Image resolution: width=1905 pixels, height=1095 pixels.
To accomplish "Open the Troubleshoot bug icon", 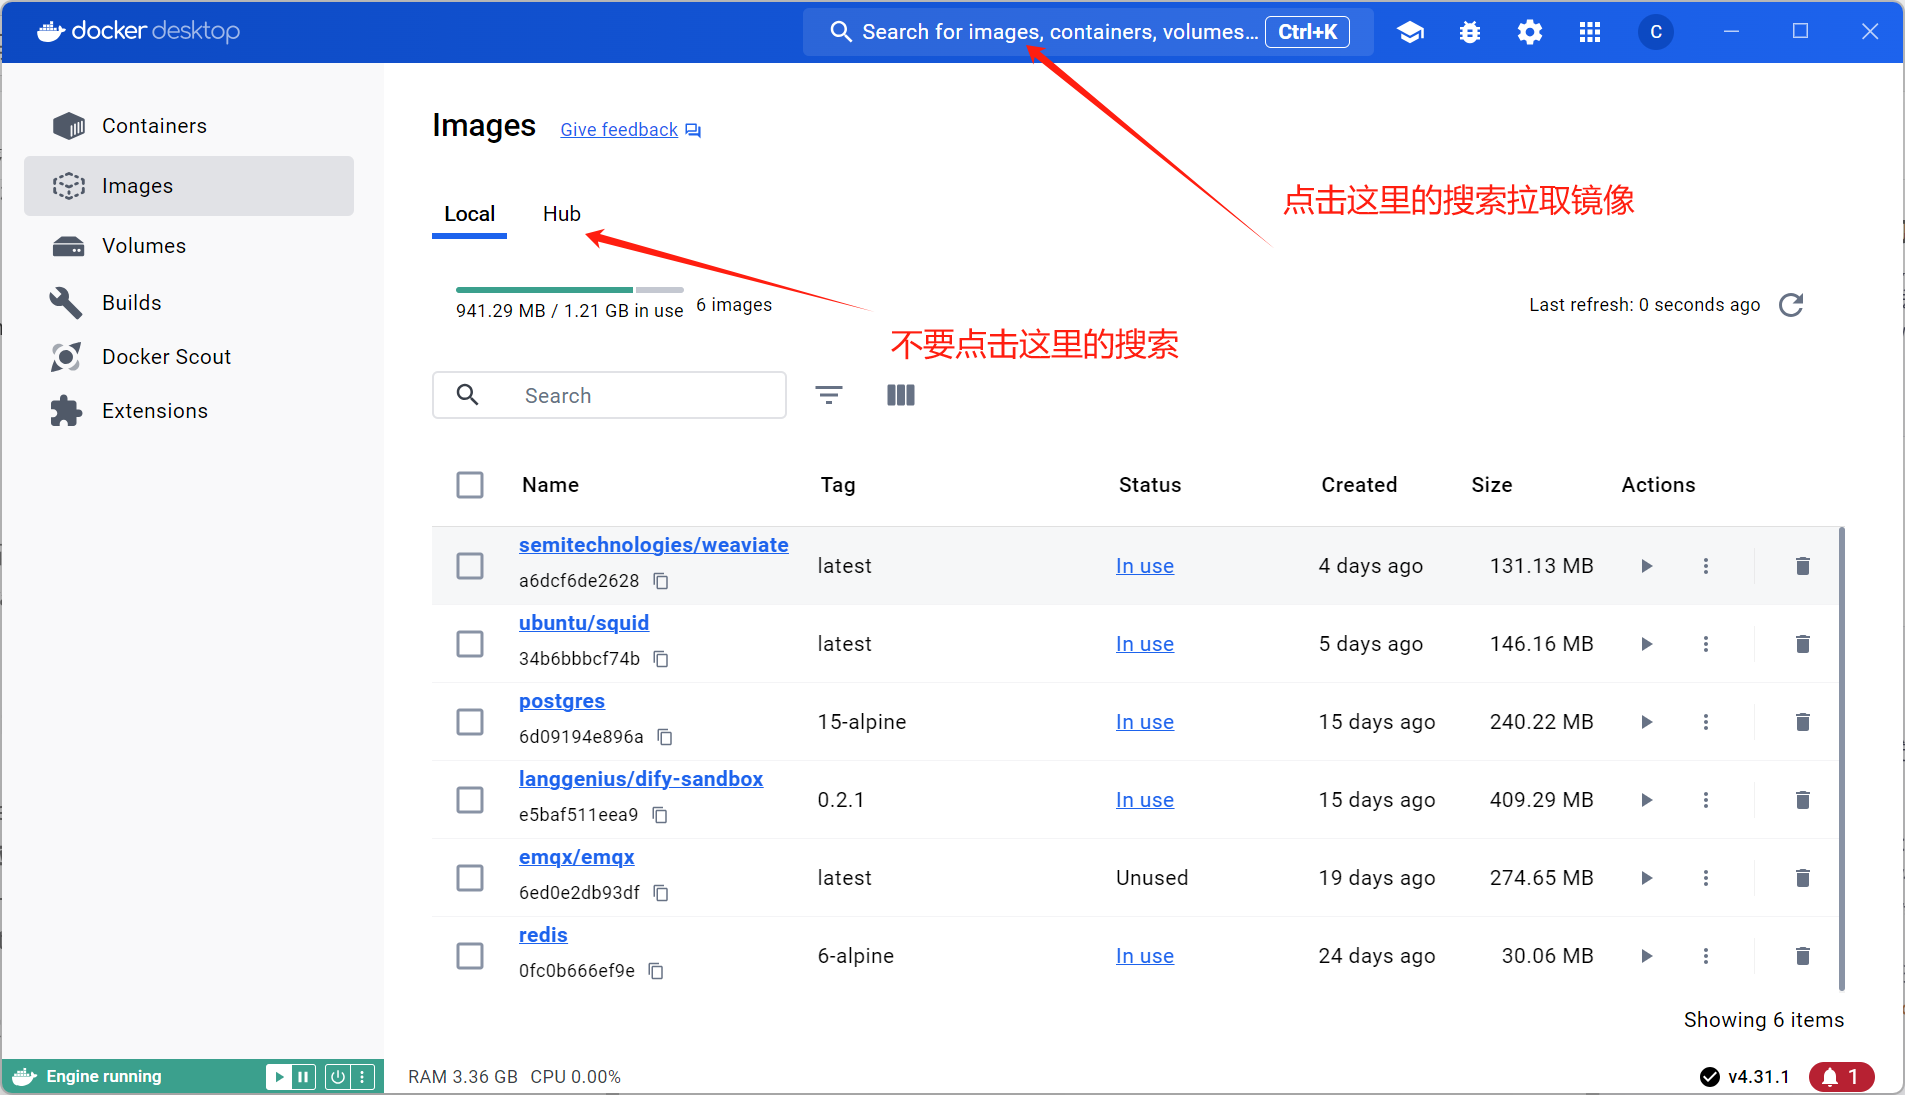I will 1470,32.
